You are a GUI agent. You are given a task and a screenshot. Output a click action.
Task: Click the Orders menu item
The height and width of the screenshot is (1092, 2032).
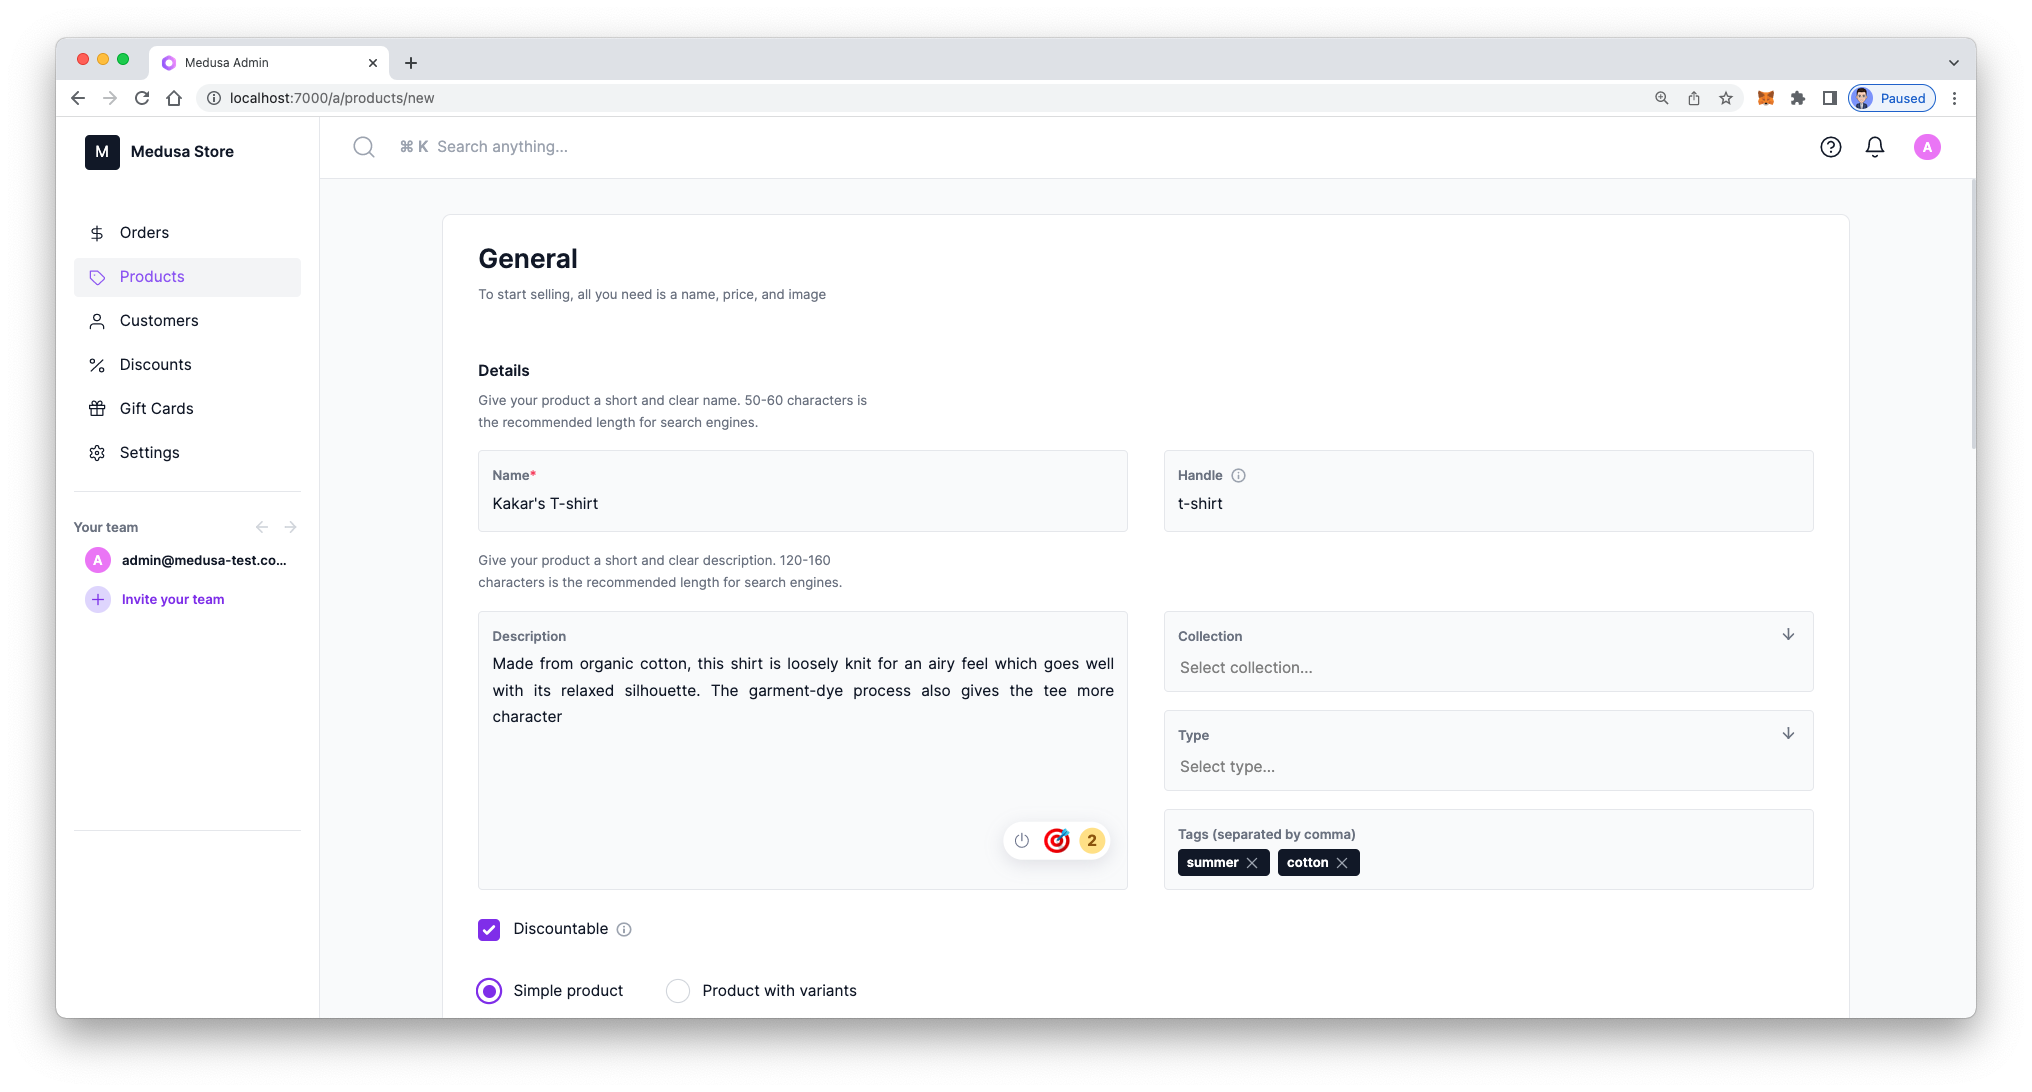144,231
